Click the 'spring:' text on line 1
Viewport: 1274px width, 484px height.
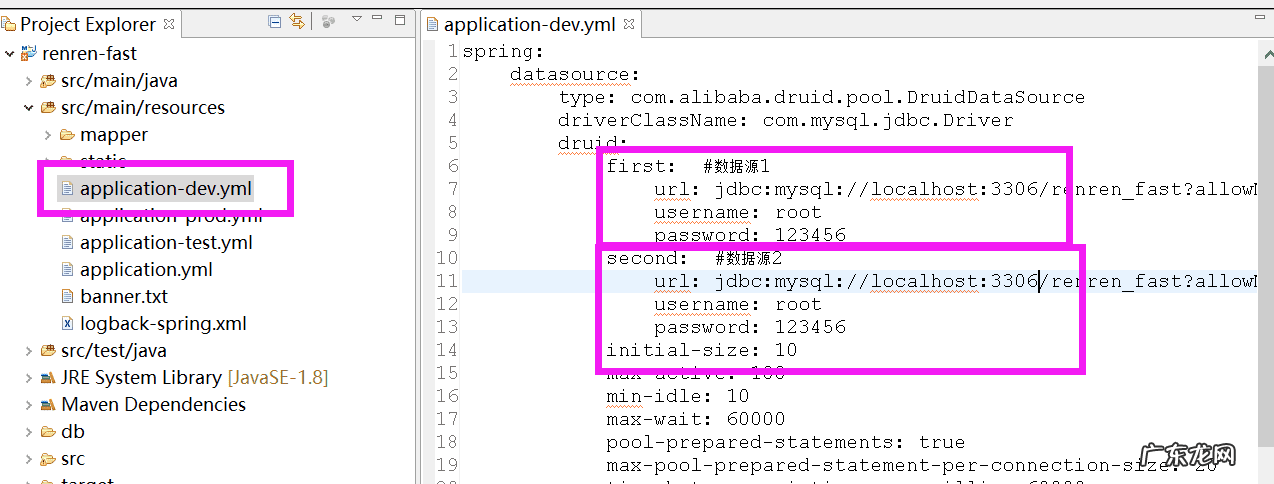click(x=503, y=51)
